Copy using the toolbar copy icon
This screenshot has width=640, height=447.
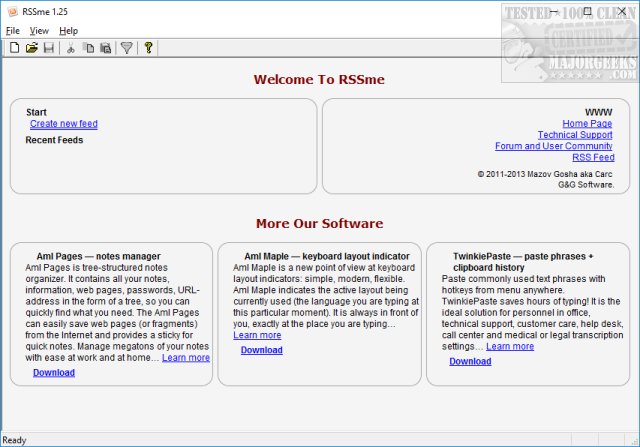coord(89,48)
